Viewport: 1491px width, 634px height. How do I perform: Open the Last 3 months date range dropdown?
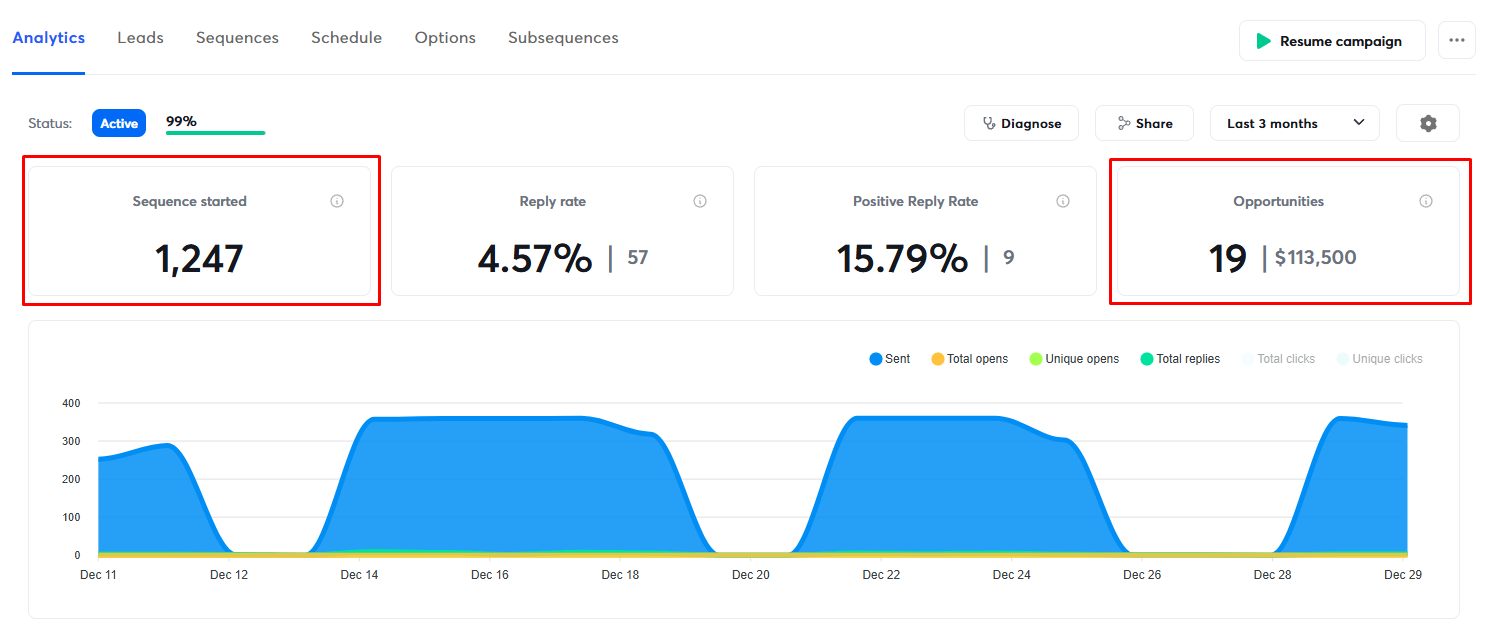(1294, 122)
